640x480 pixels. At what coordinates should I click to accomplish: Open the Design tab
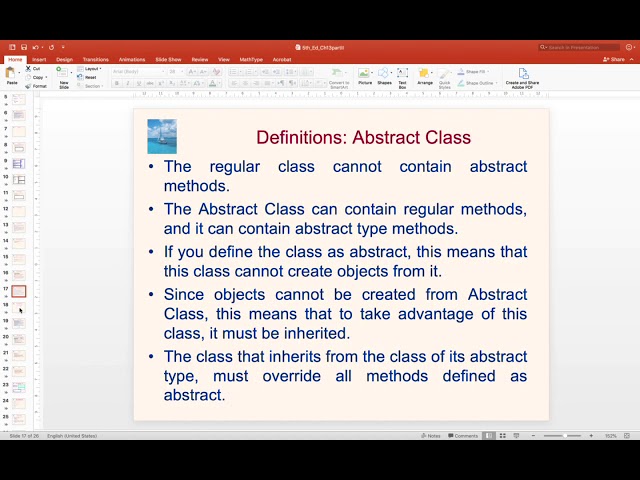[64, 60]
